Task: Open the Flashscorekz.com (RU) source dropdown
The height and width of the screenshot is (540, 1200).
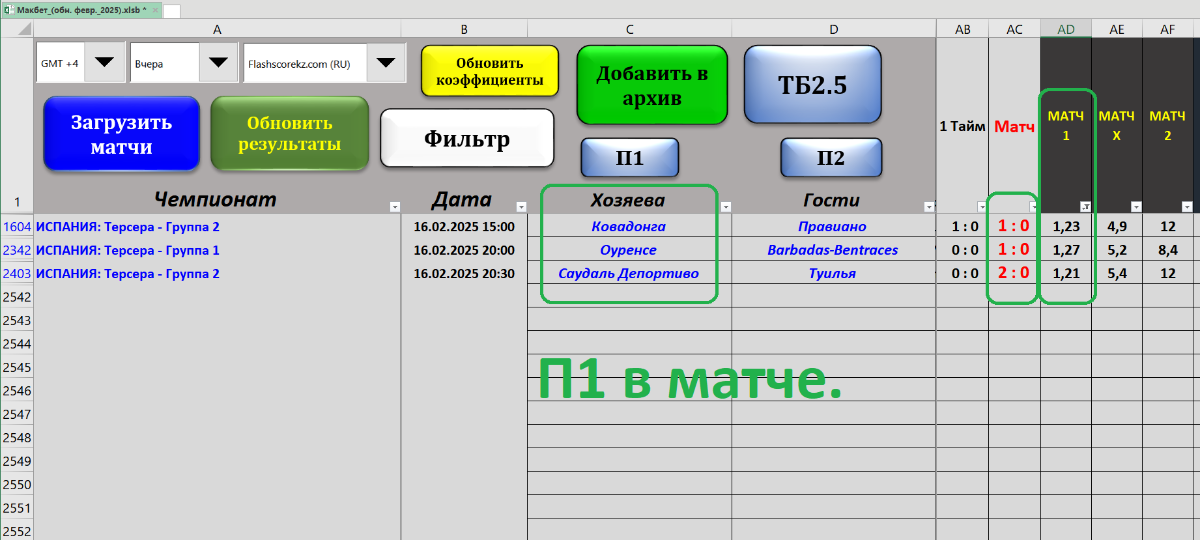Action: click(x=386, y=62)
